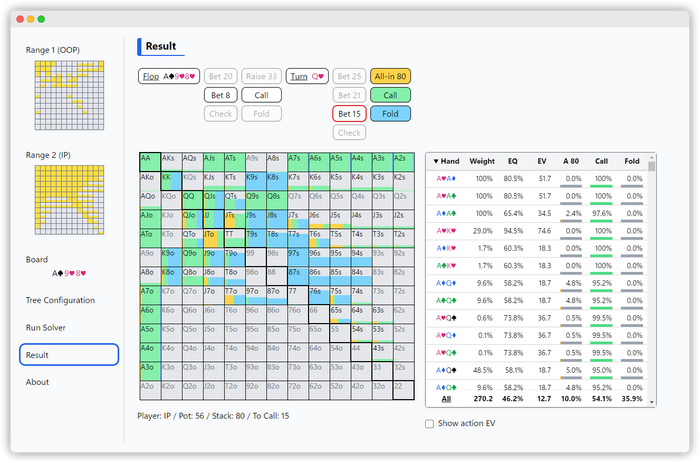Select the flop Bet 20 action
Viewport: 700px width, 463px height.
pos(221,76)
